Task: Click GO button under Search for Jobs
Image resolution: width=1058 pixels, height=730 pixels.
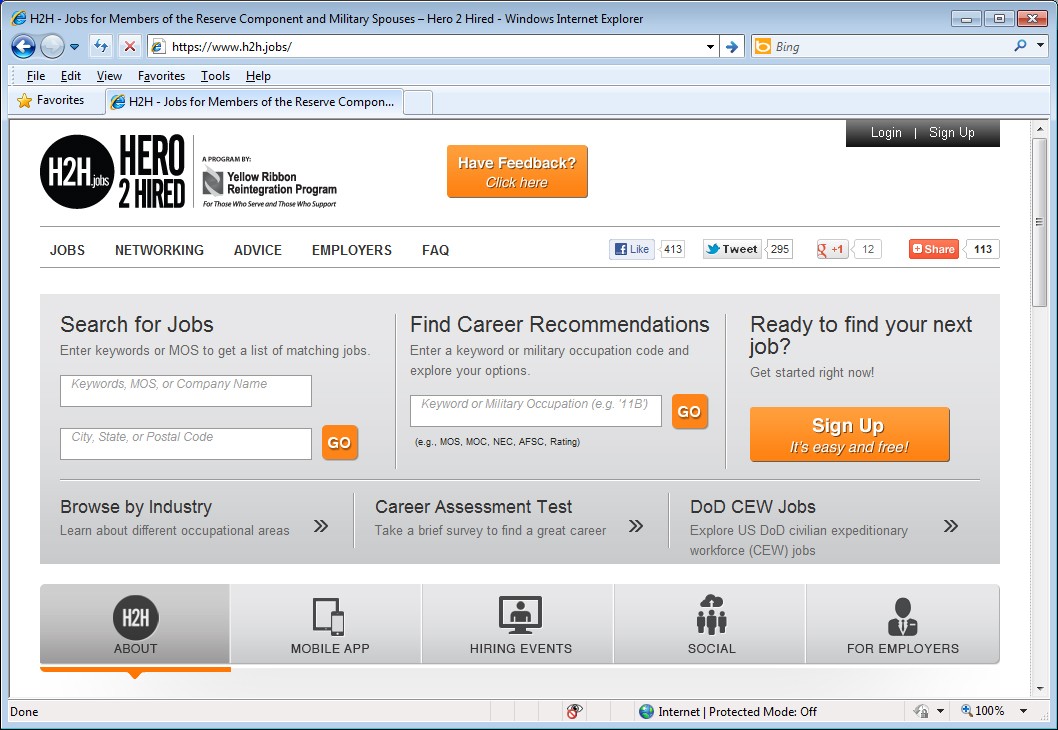Action: coord(339,443)
